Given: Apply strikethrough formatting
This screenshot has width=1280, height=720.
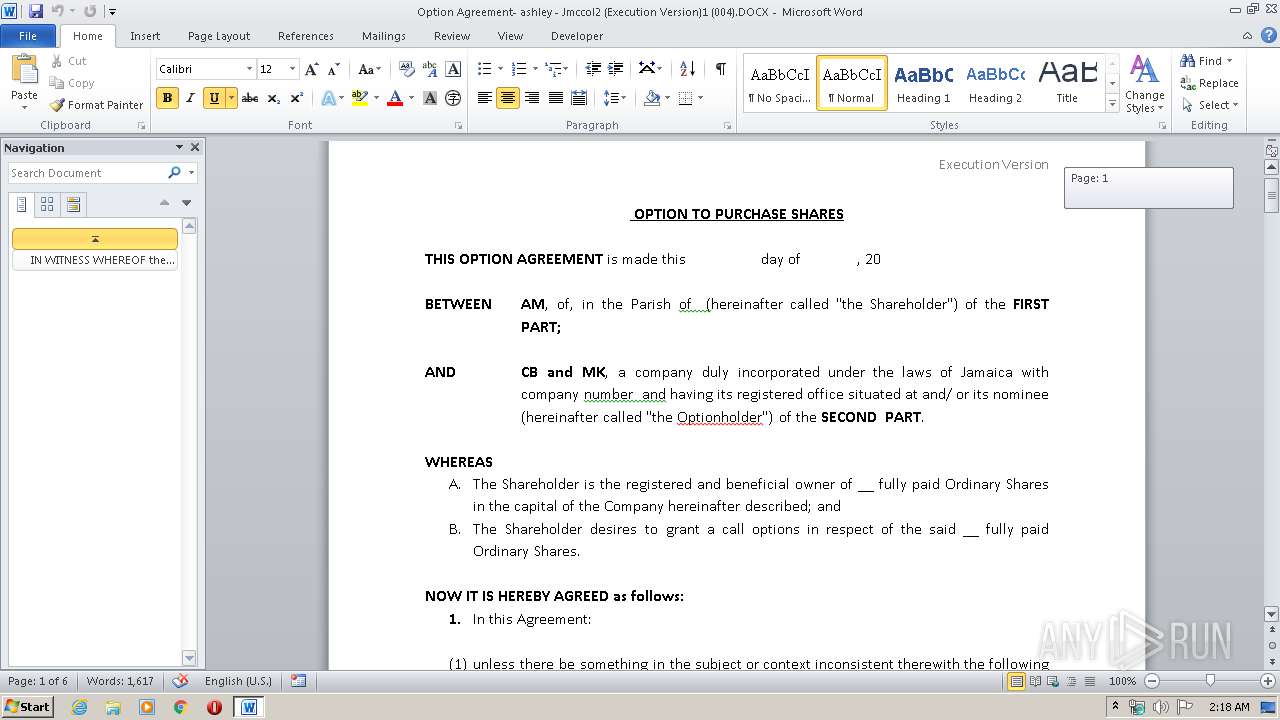Looking at the screenshot, I should click(250, 98).
